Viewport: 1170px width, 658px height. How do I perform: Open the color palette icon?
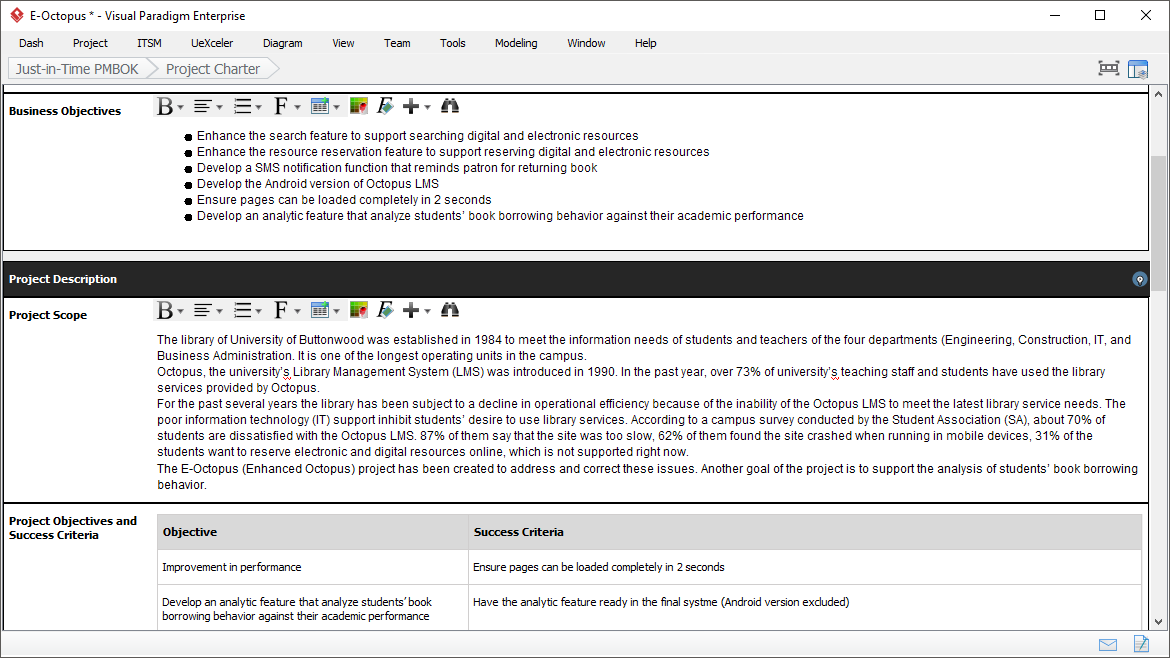pyautogui.click(x=358, y=105)
